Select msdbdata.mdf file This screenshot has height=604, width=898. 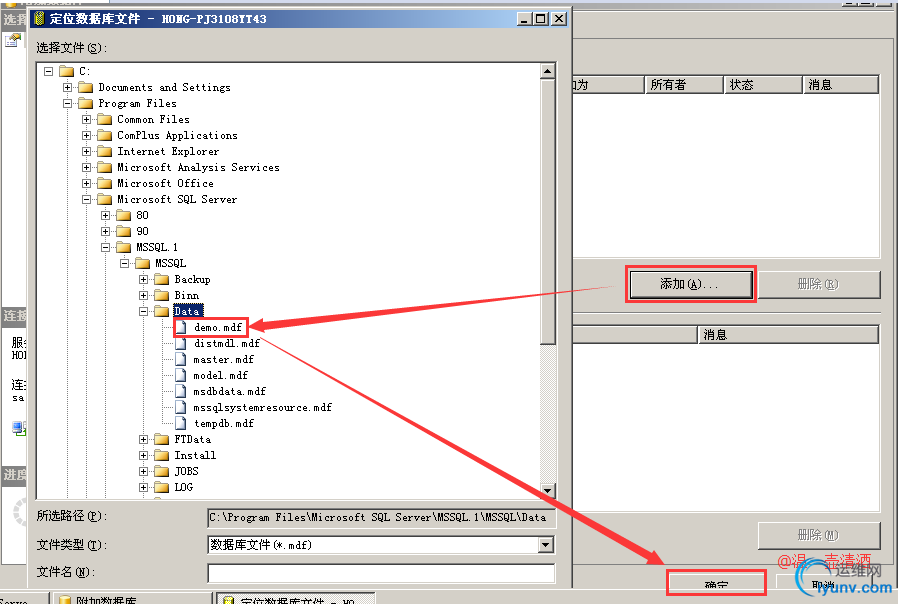tap(229, 392)
